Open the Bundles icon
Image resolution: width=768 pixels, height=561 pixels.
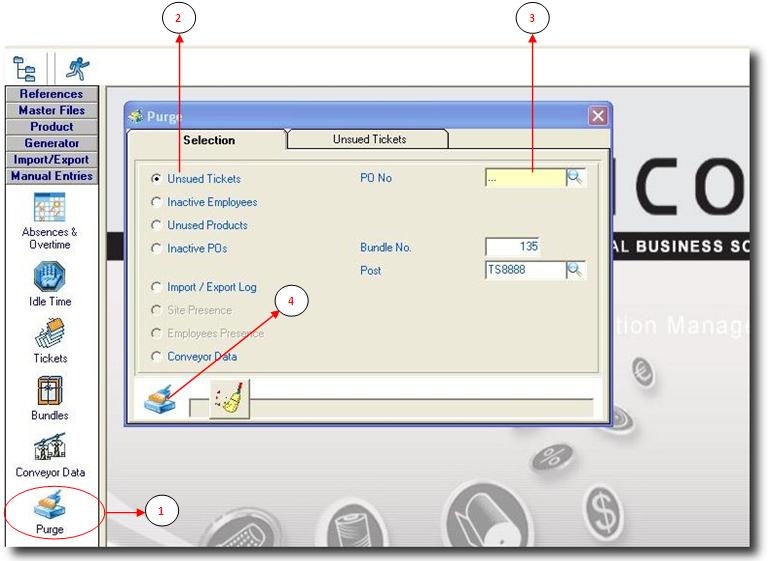[50, 390]
